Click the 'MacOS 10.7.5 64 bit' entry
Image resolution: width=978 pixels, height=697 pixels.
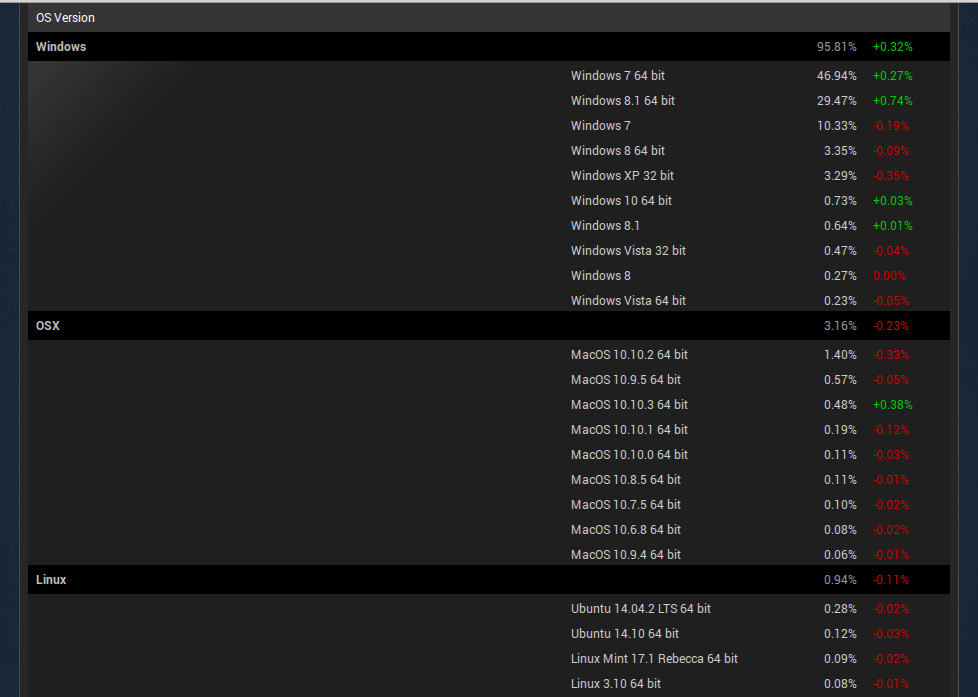(x=626, y=504)
